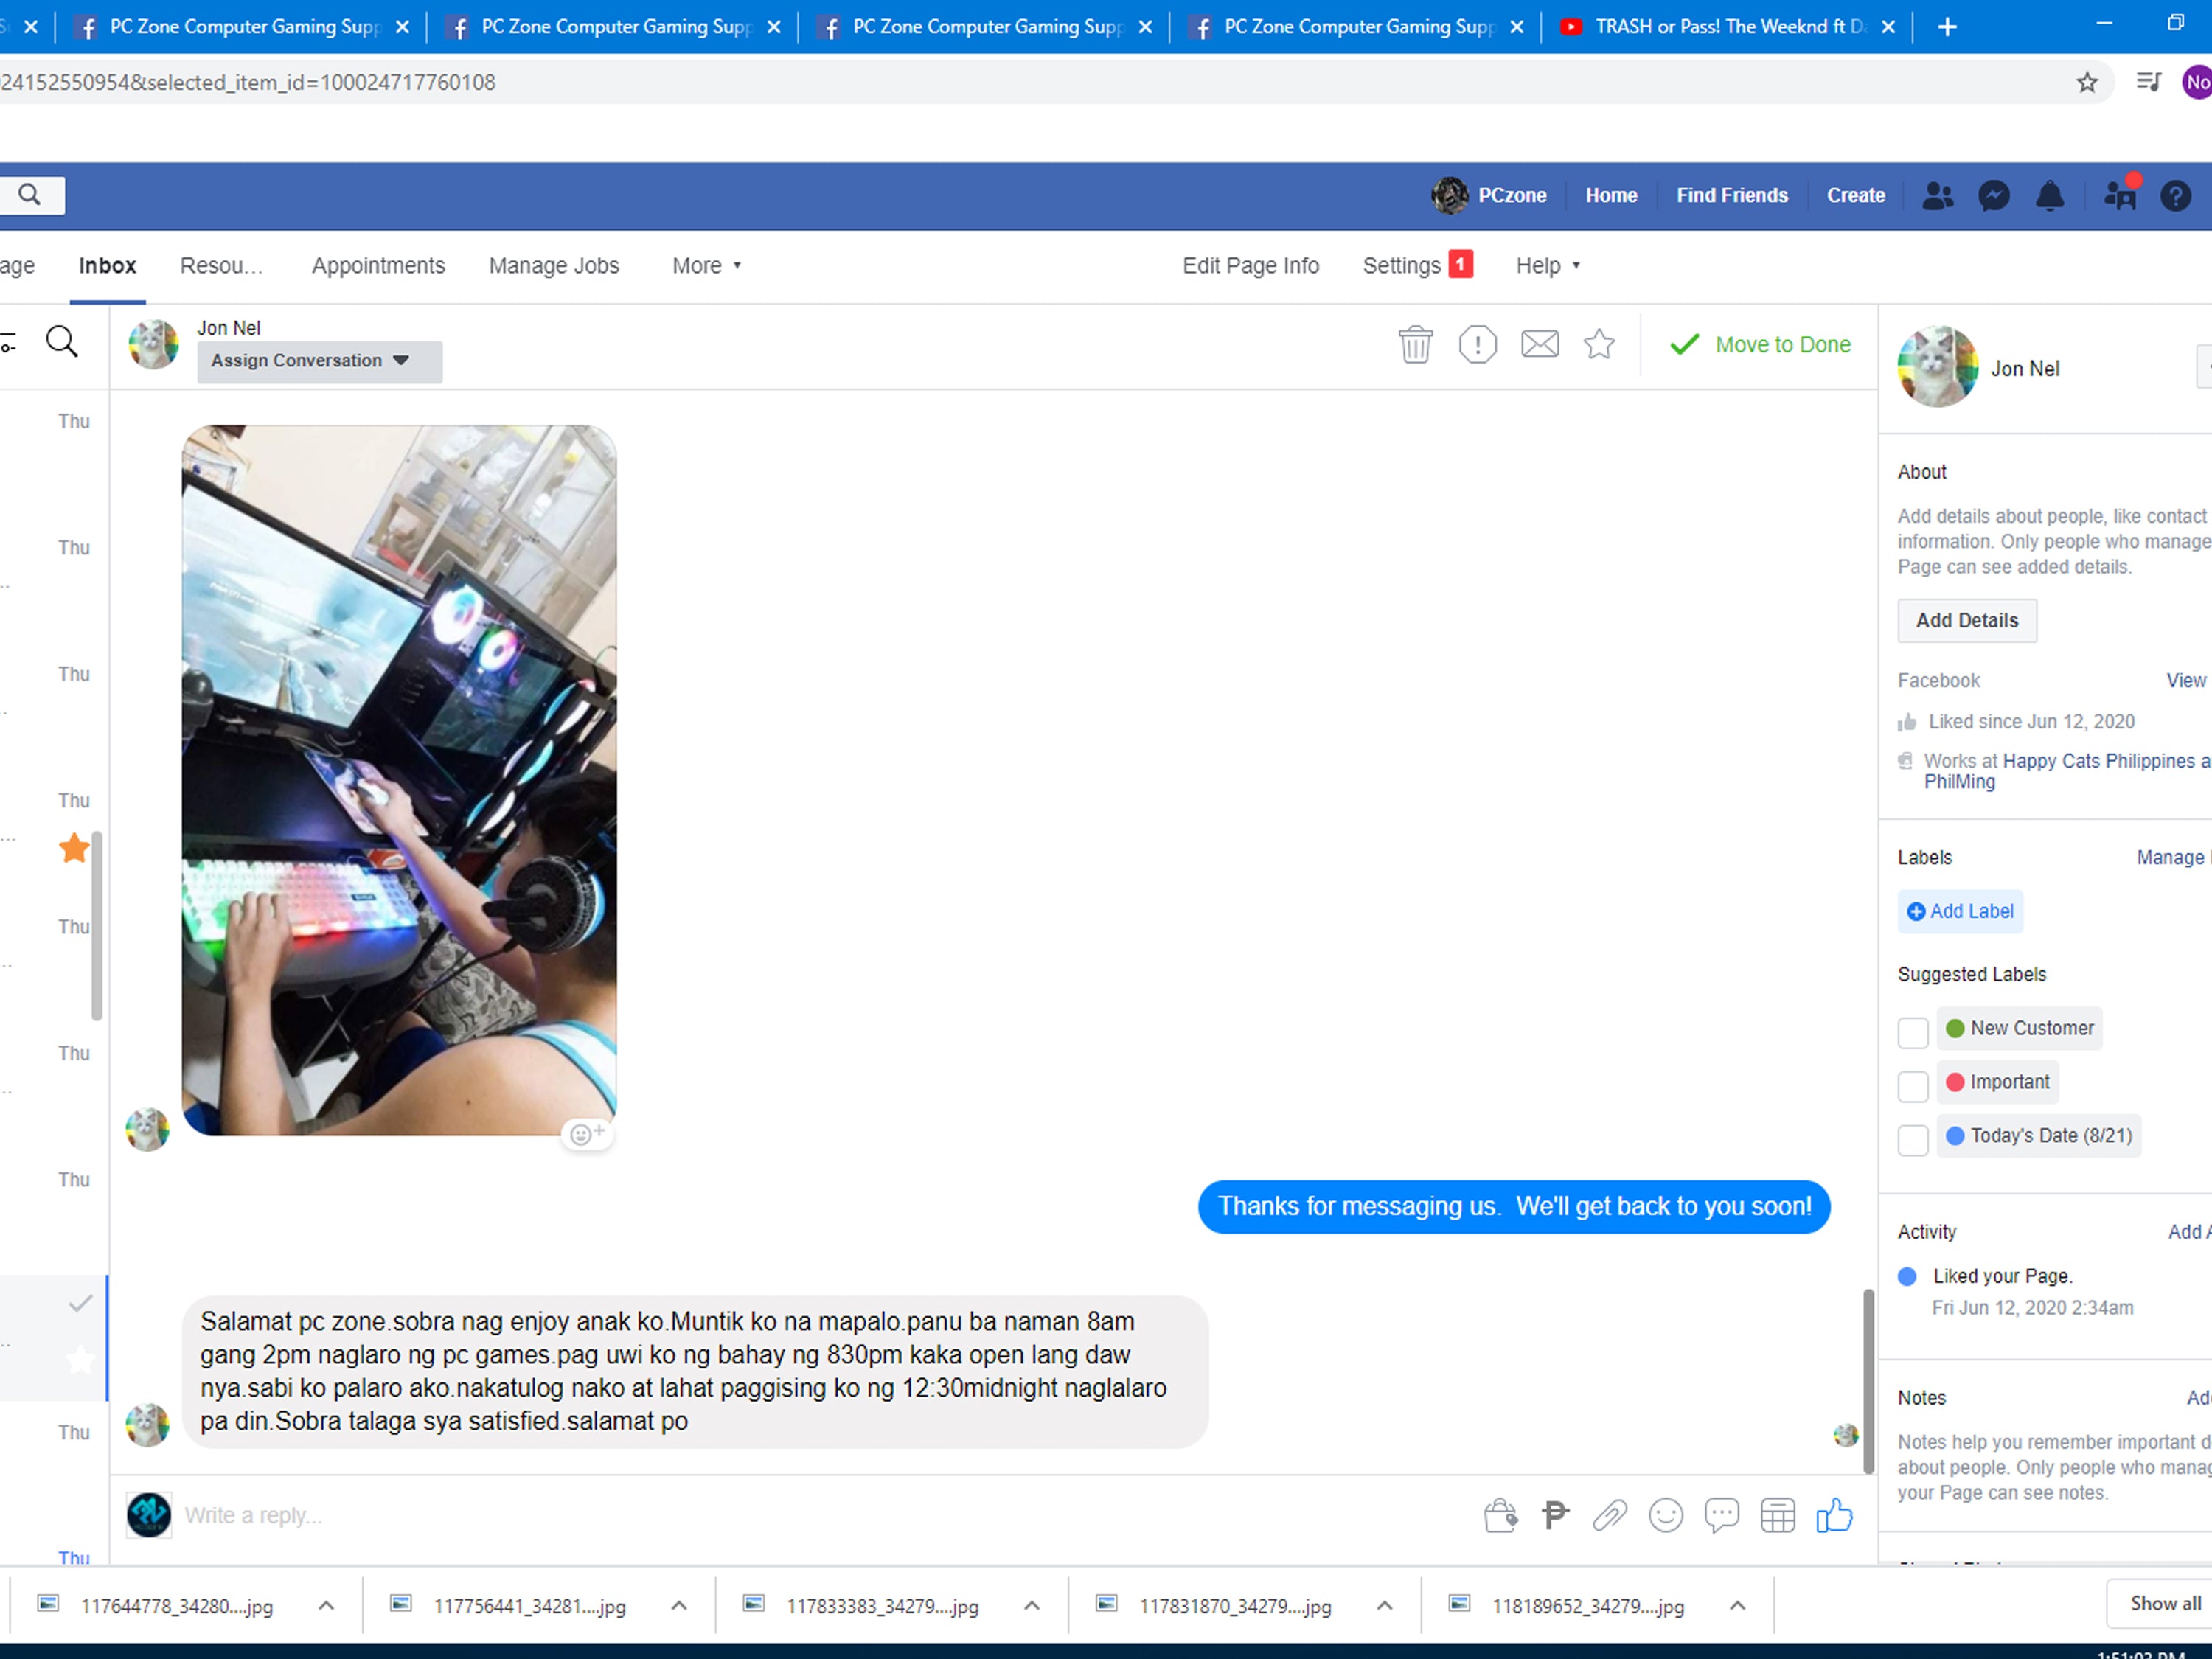
Task: Check the Important label box
Action: tap(1912, 1086)
